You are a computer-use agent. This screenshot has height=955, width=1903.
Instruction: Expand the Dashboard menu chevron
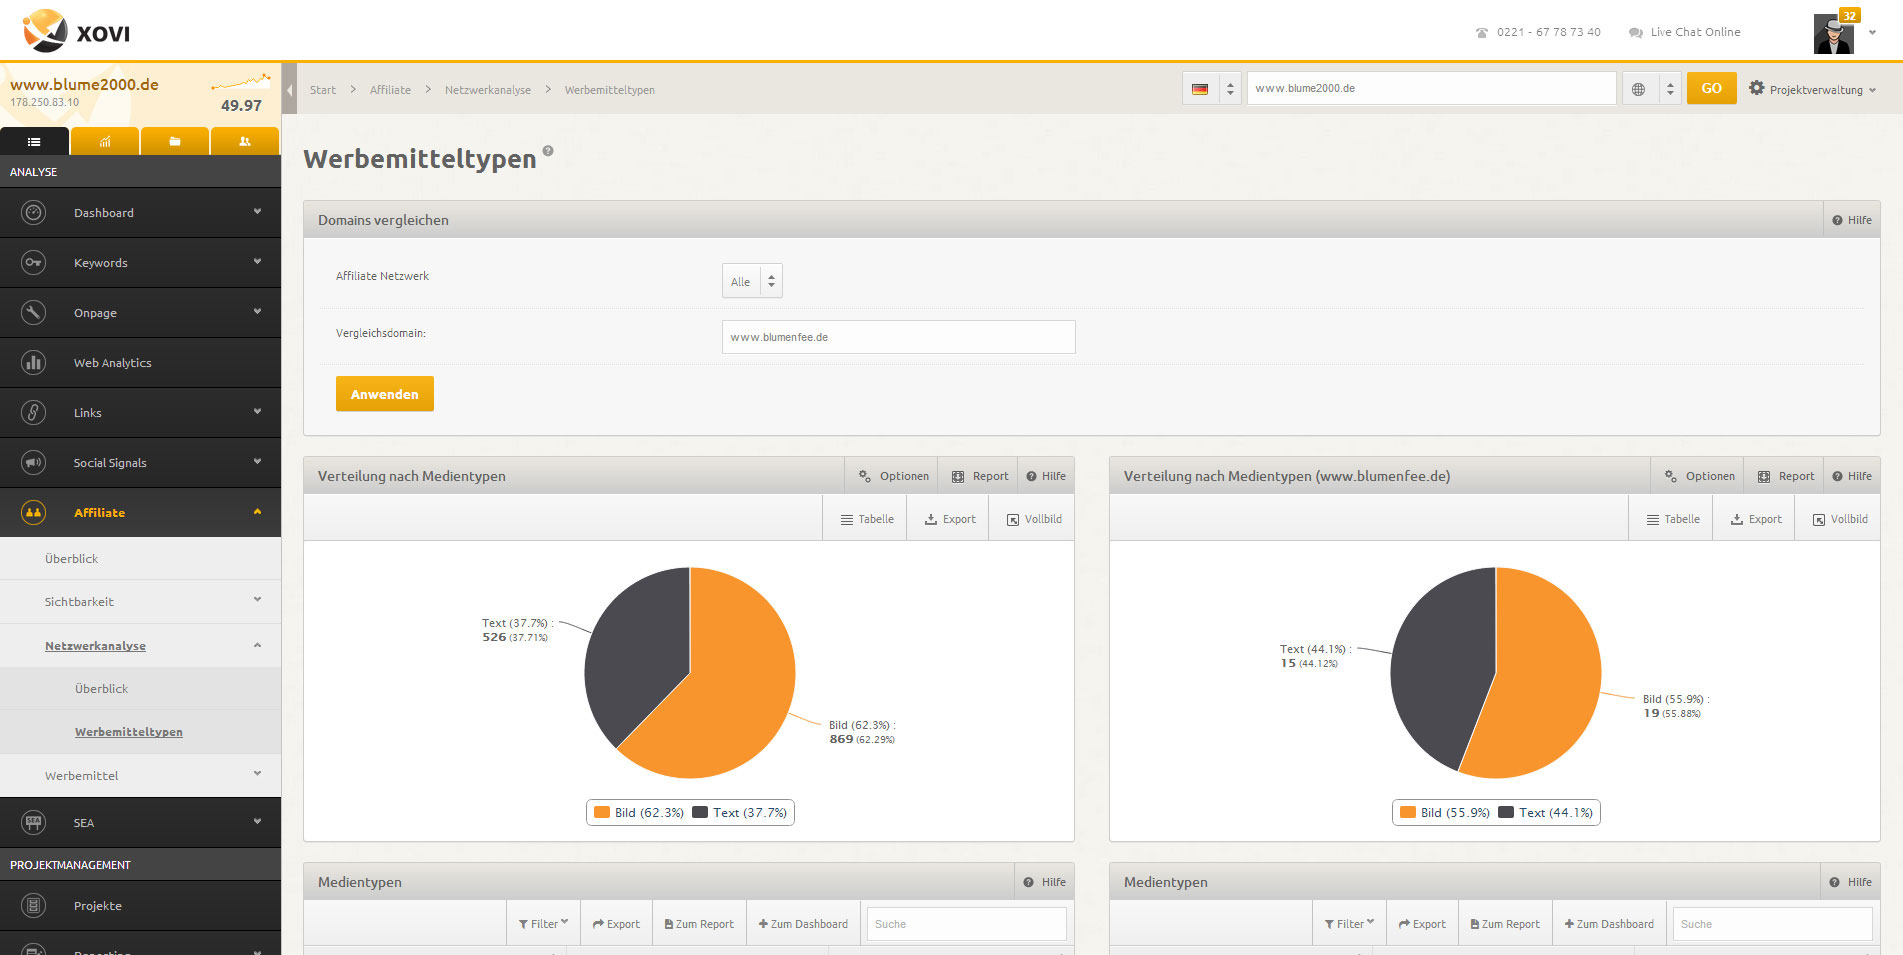(257, 211)
